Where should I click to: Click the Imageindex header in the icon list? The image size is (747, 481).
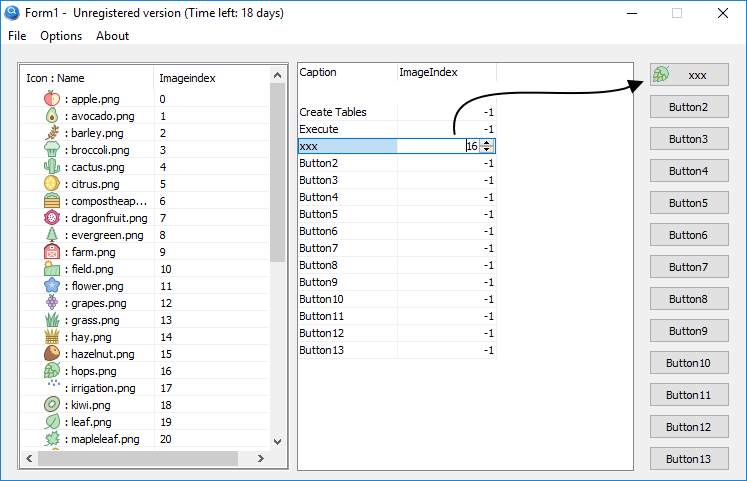[212, 78]
